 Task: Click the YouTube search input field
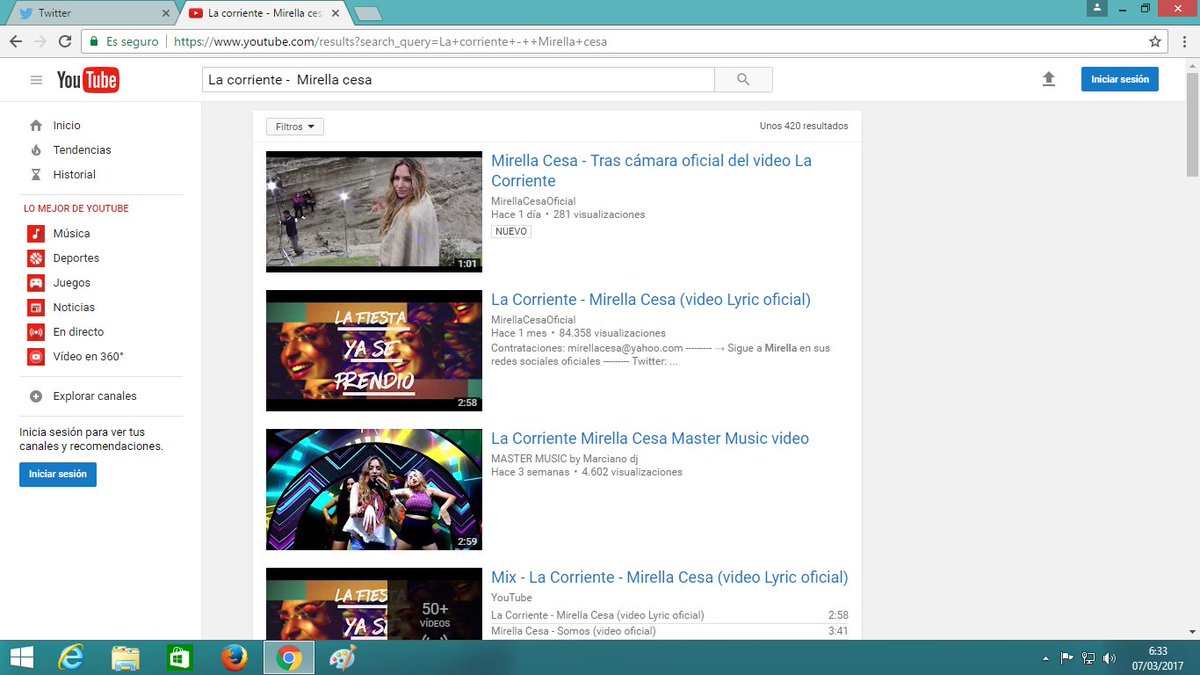[459, 80]
